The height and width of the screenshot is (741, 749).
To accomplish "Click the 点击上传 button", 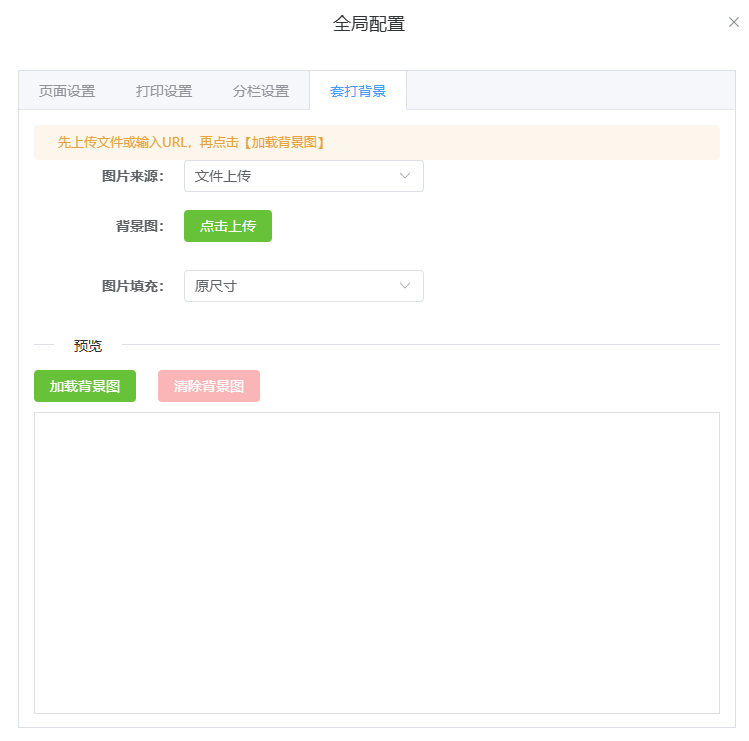I will tap(228, 226).
